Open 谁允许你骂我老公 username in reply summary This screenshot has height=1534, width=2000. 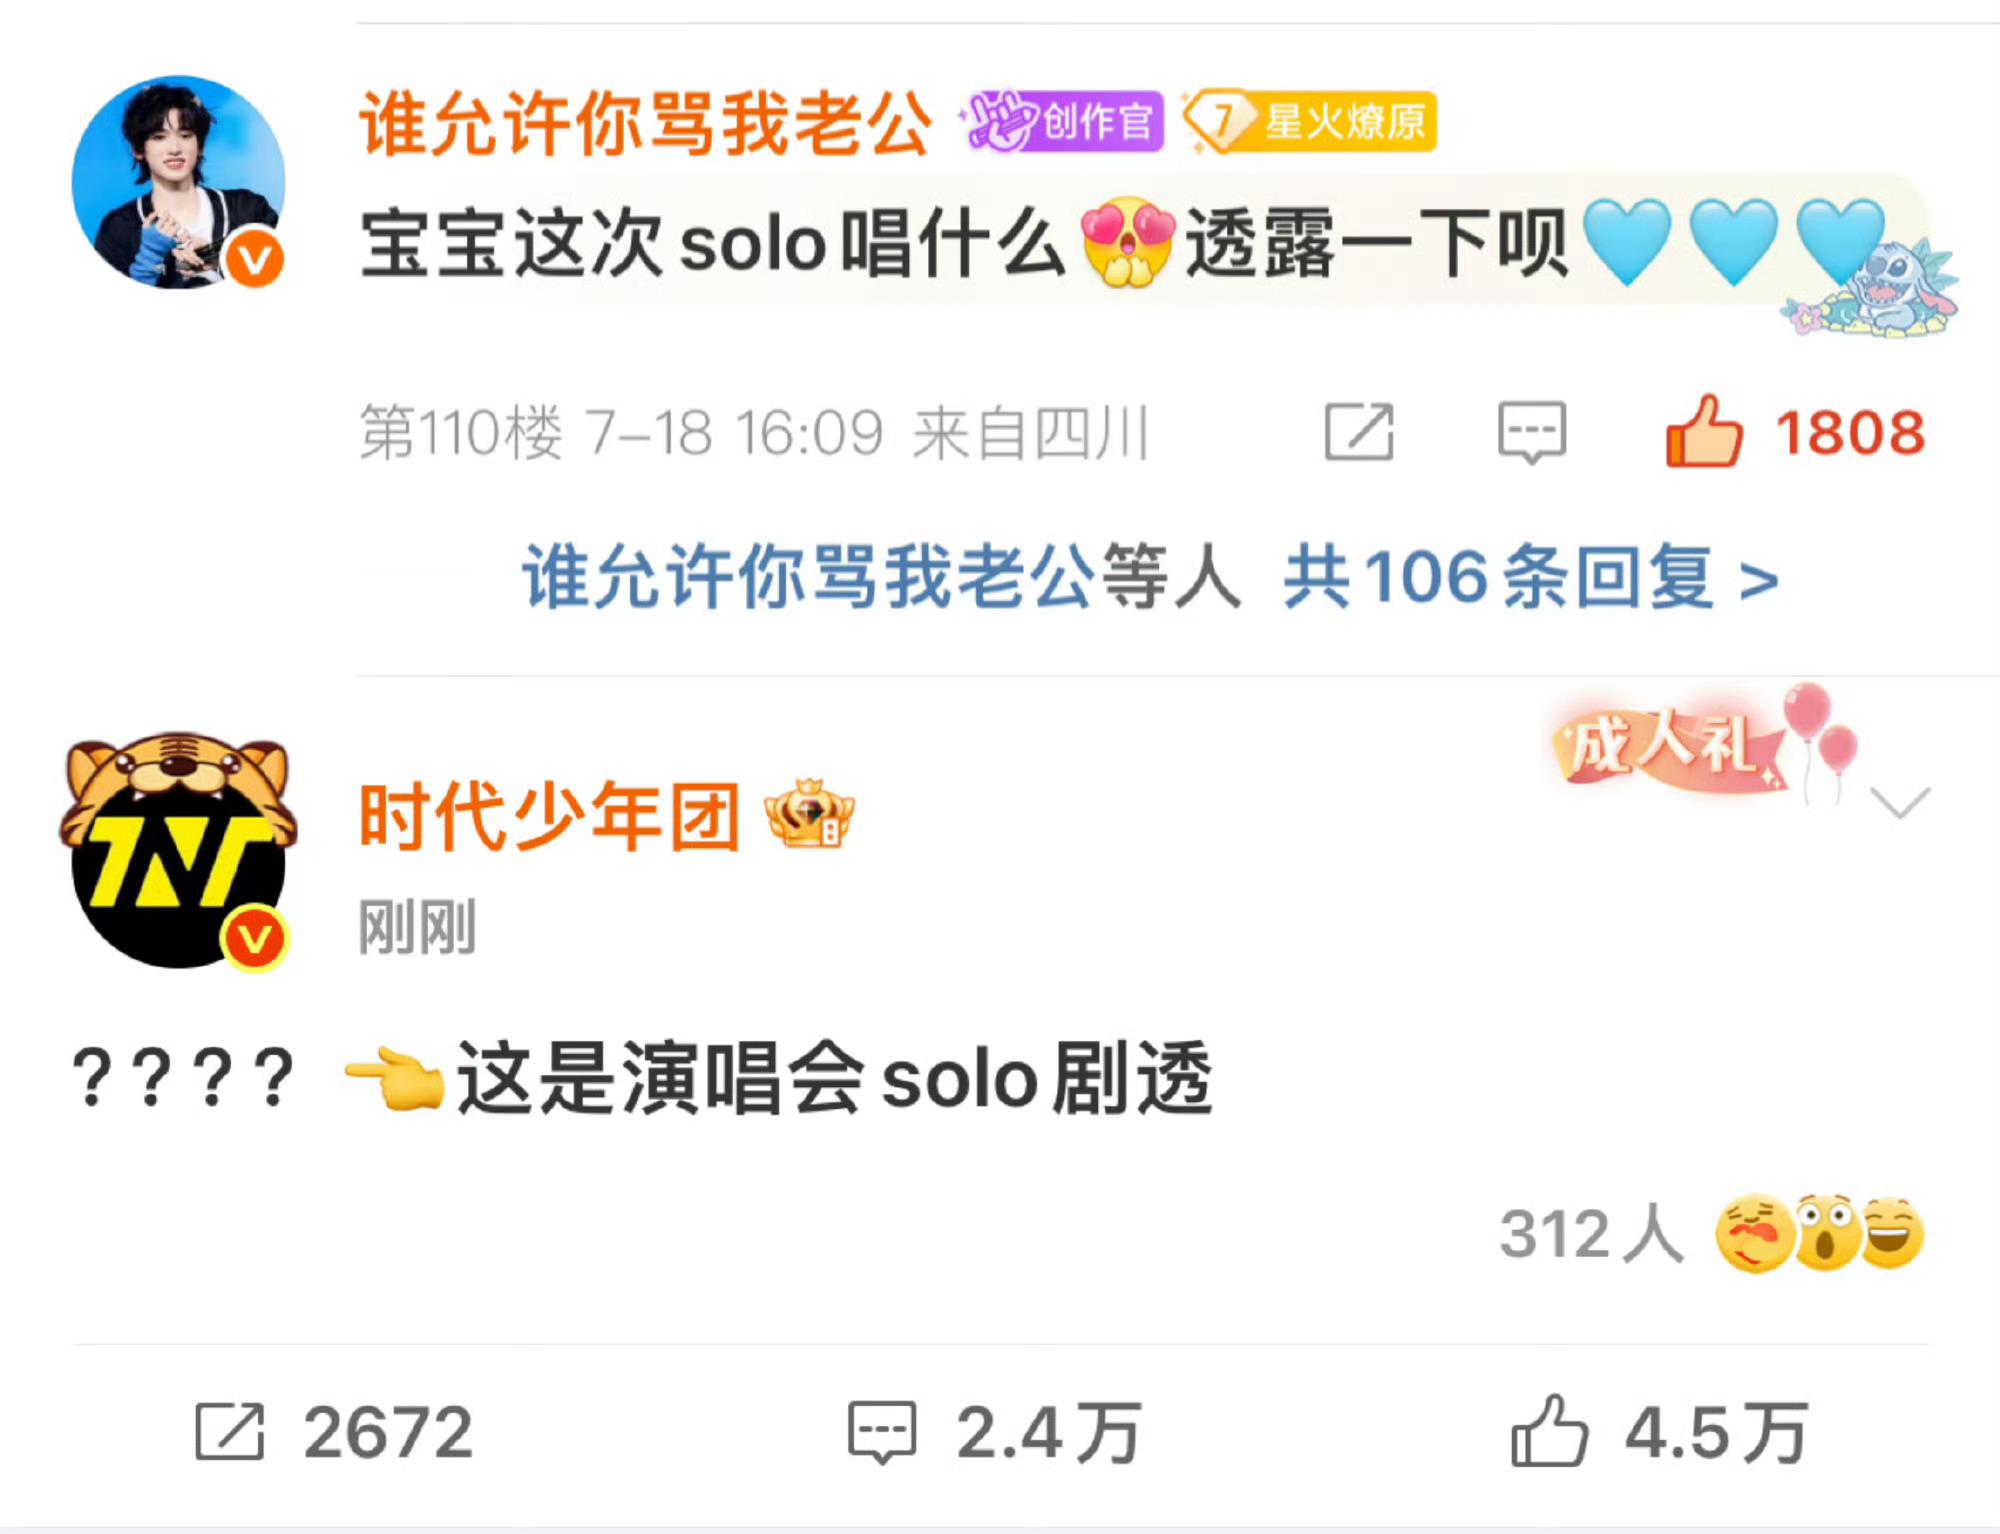[x=809, y=577]
